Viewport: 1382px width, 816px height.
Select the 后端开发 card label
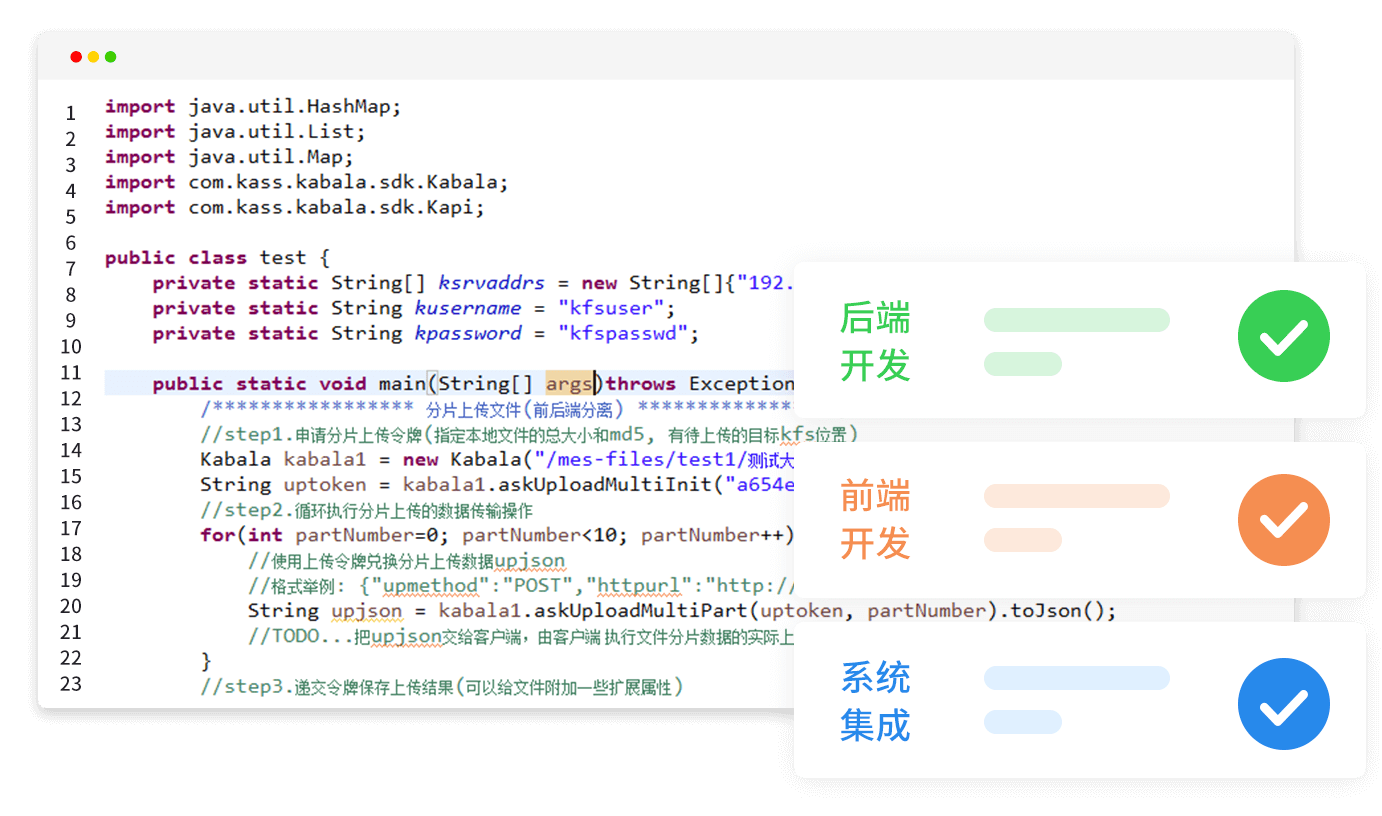pyautogui.click(x=875, y=342)
